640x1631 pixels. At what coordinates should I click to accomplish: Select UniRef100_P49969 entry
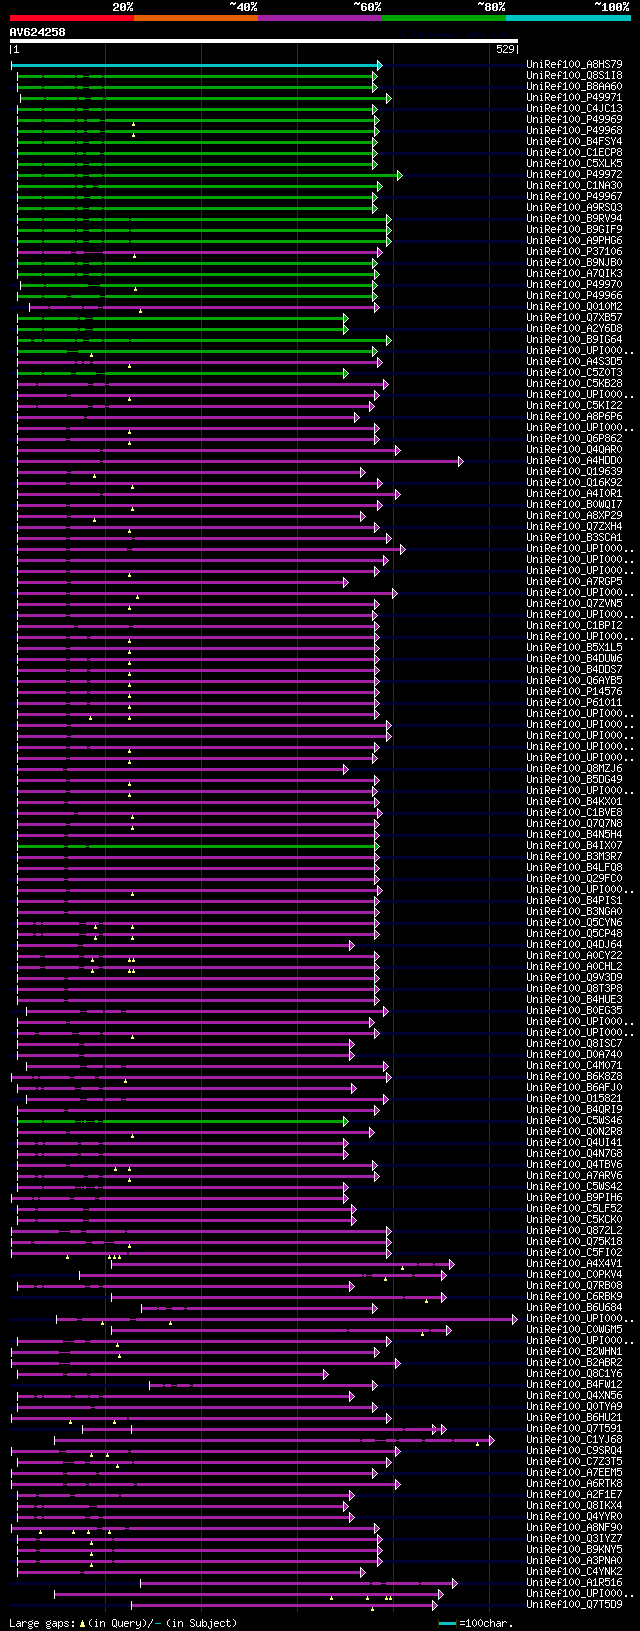point(574,120)
